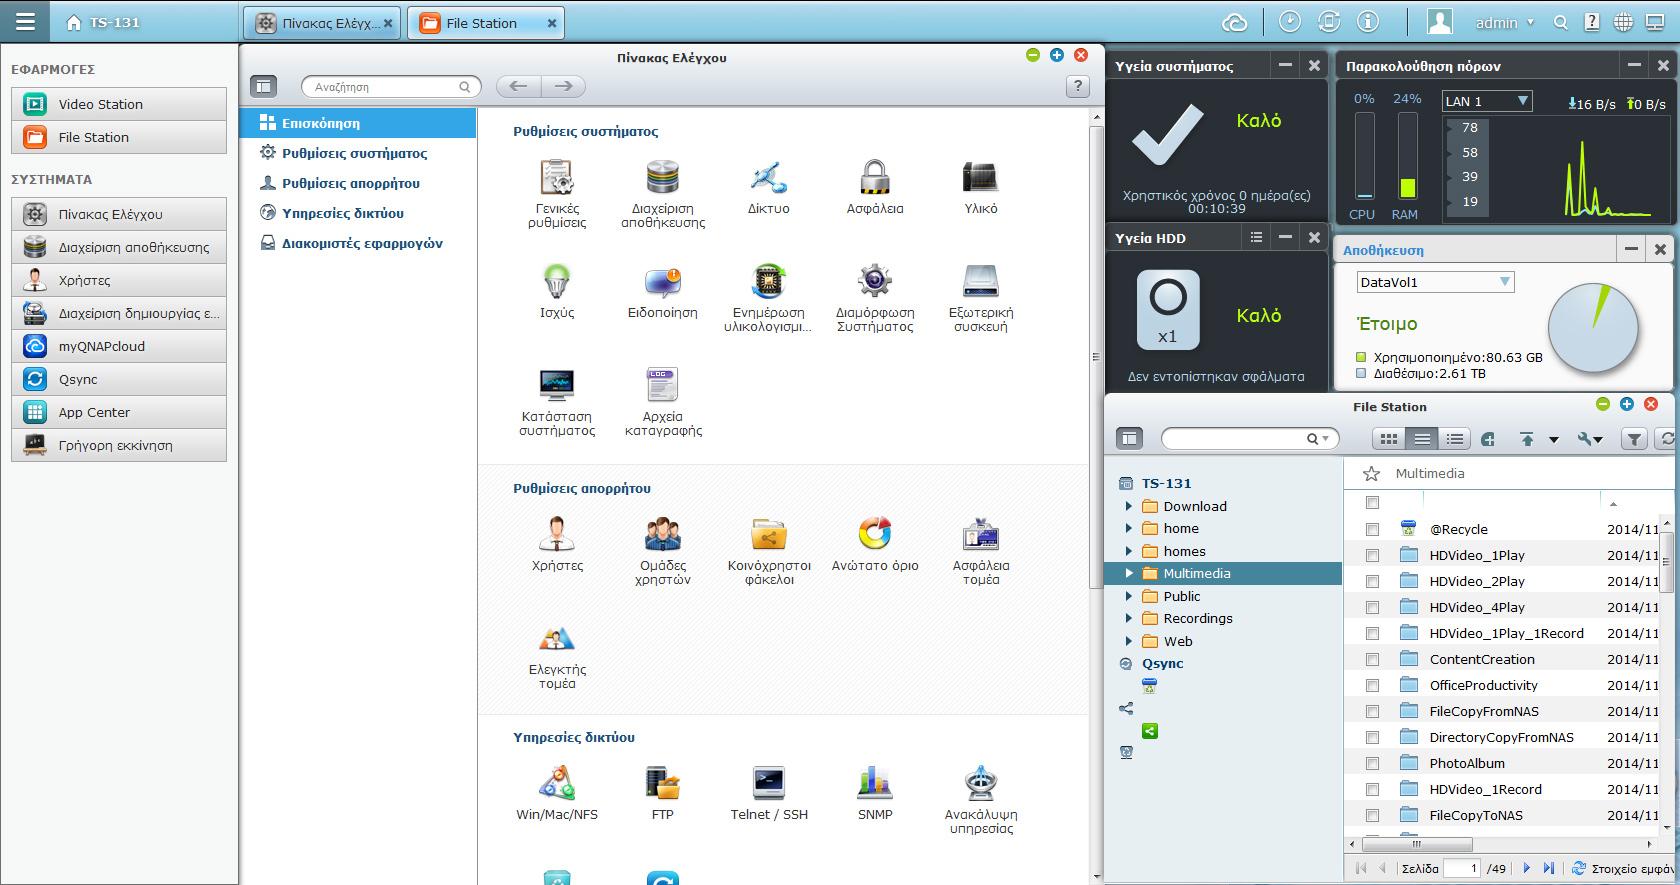Switch to the File Station tab
This screenshot has width=1680, height=885.
482,23
